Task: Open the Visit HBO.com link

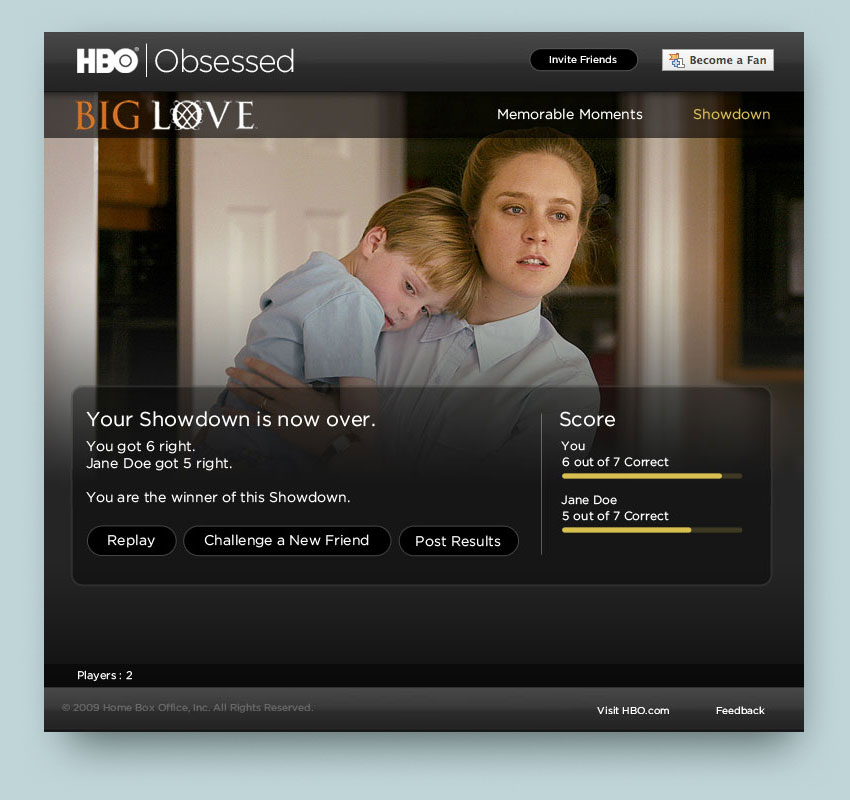Action: (633, 711)
